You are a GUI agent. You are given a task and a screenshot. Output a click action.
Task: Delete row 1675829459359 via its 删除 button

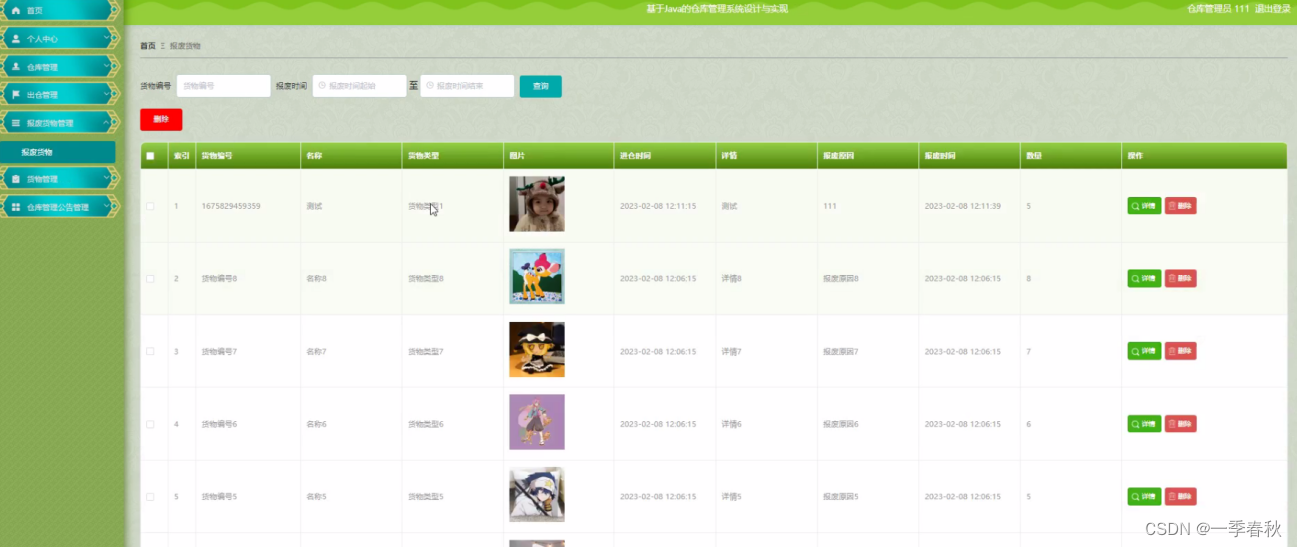[1180, 206]
